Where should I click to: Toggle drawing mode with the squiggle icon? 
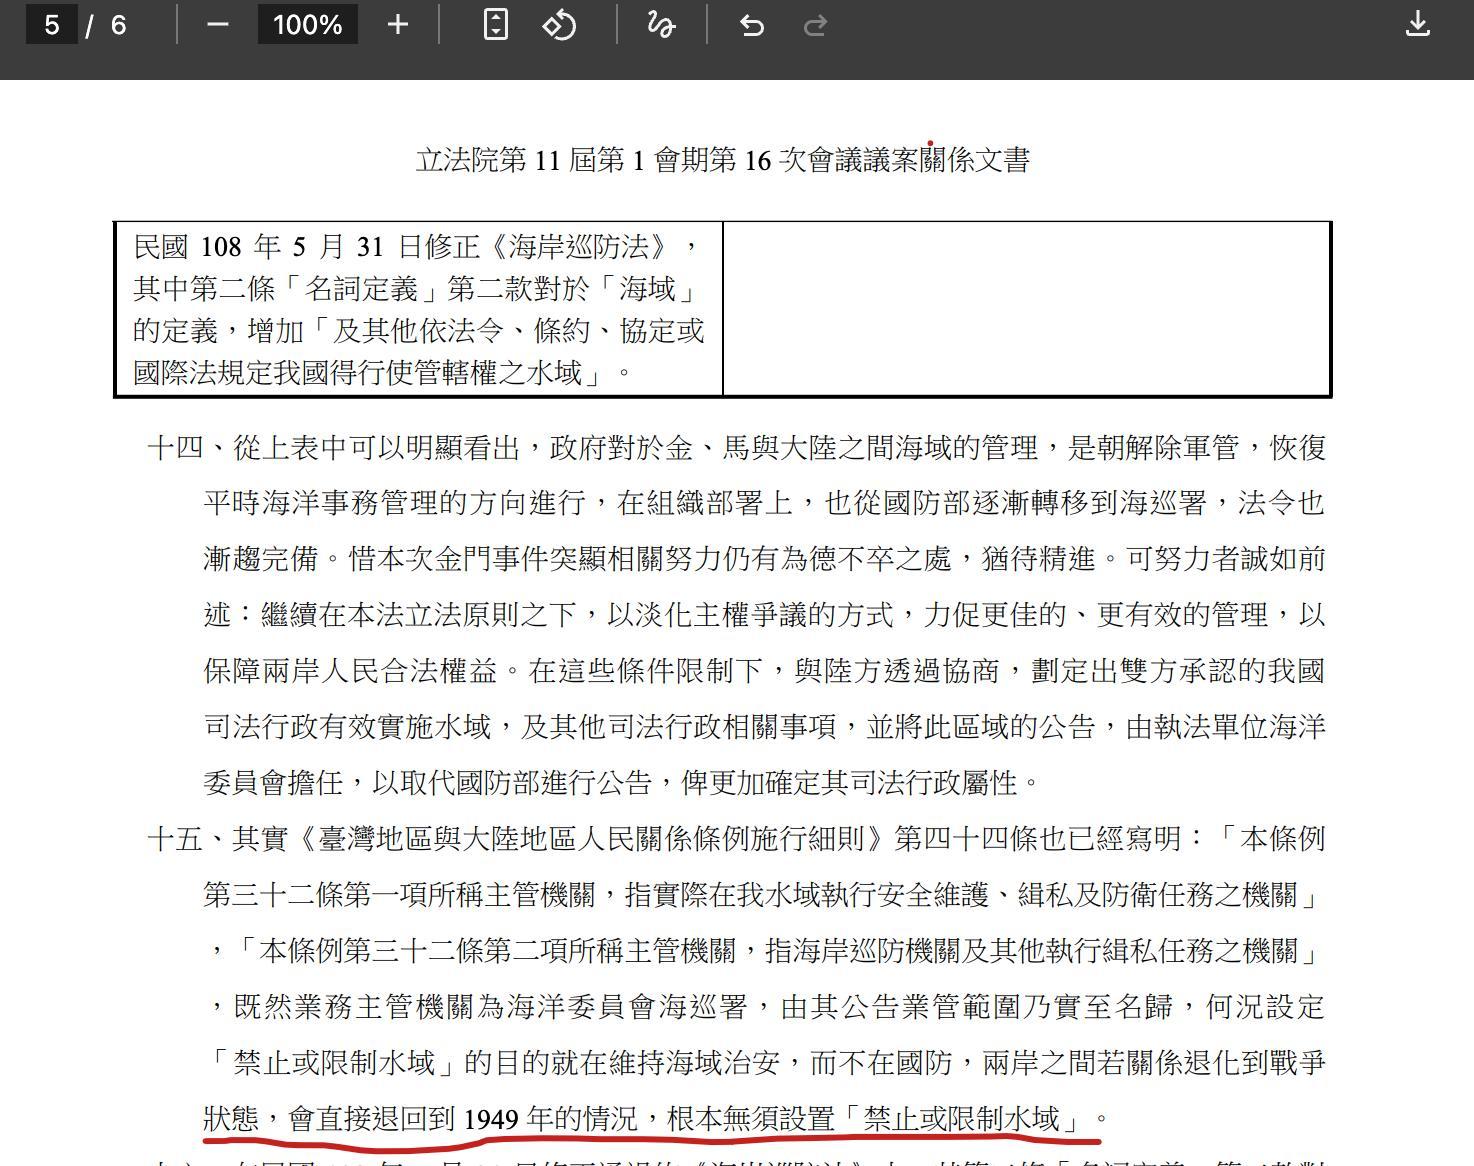coord(660,26)
